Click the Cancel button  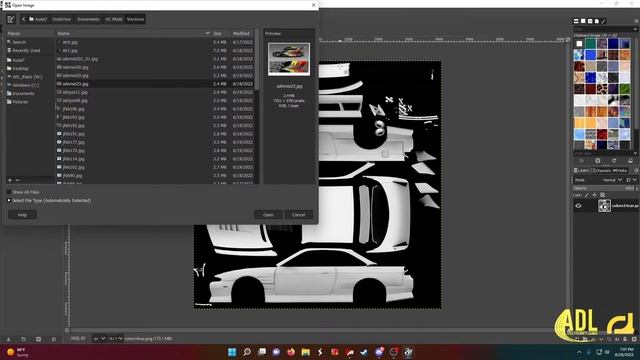pyautogui.click(x=298, y=215)
